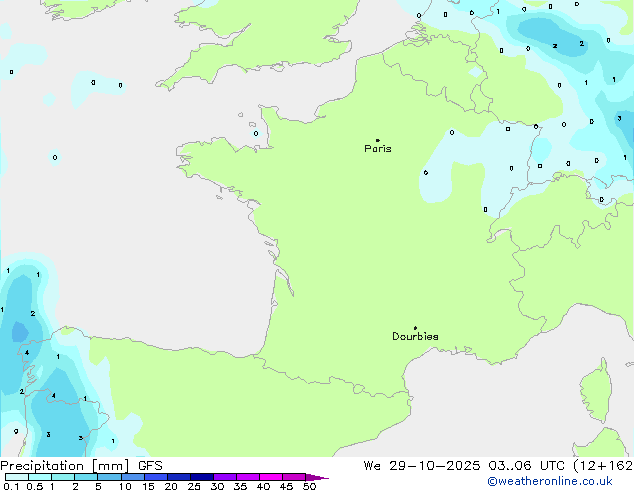Click the '03..06 UTC' time text
The height and width of the screenshot is (490, 634).
(526, 466)
